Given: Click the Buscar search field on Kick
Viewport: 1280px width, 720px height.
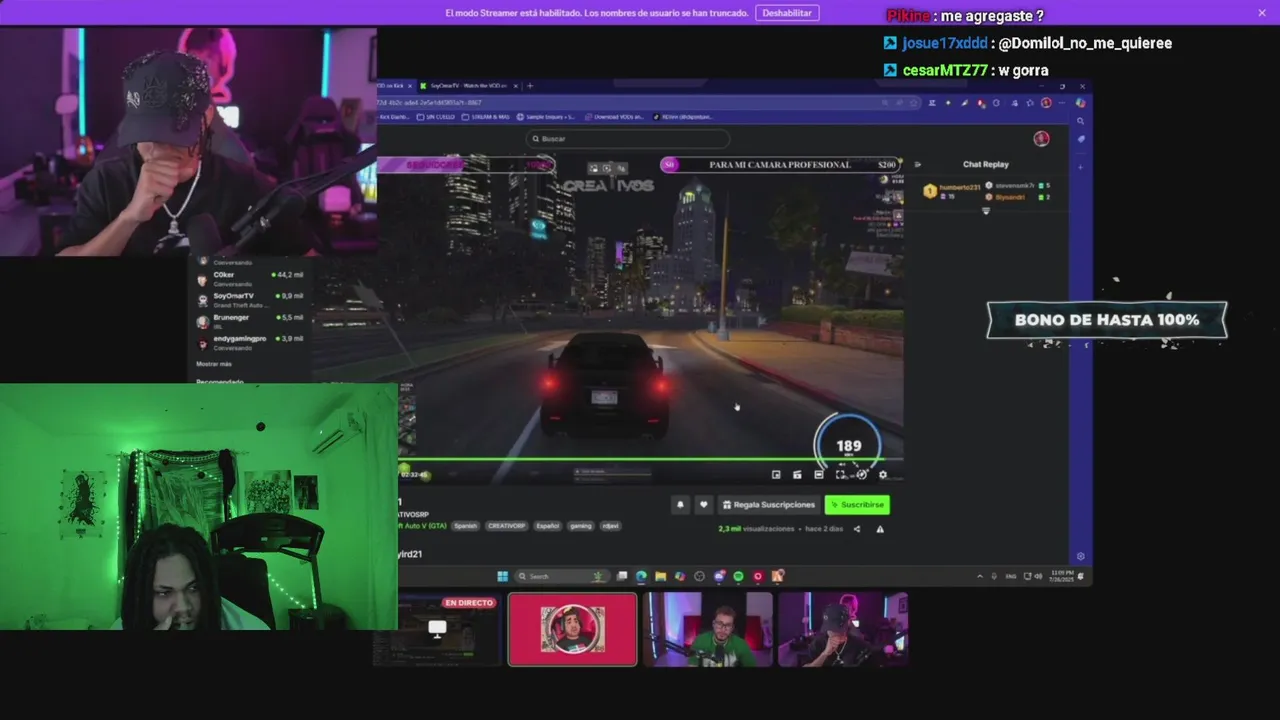Looking at the screenshot, I should click(628, 139).
